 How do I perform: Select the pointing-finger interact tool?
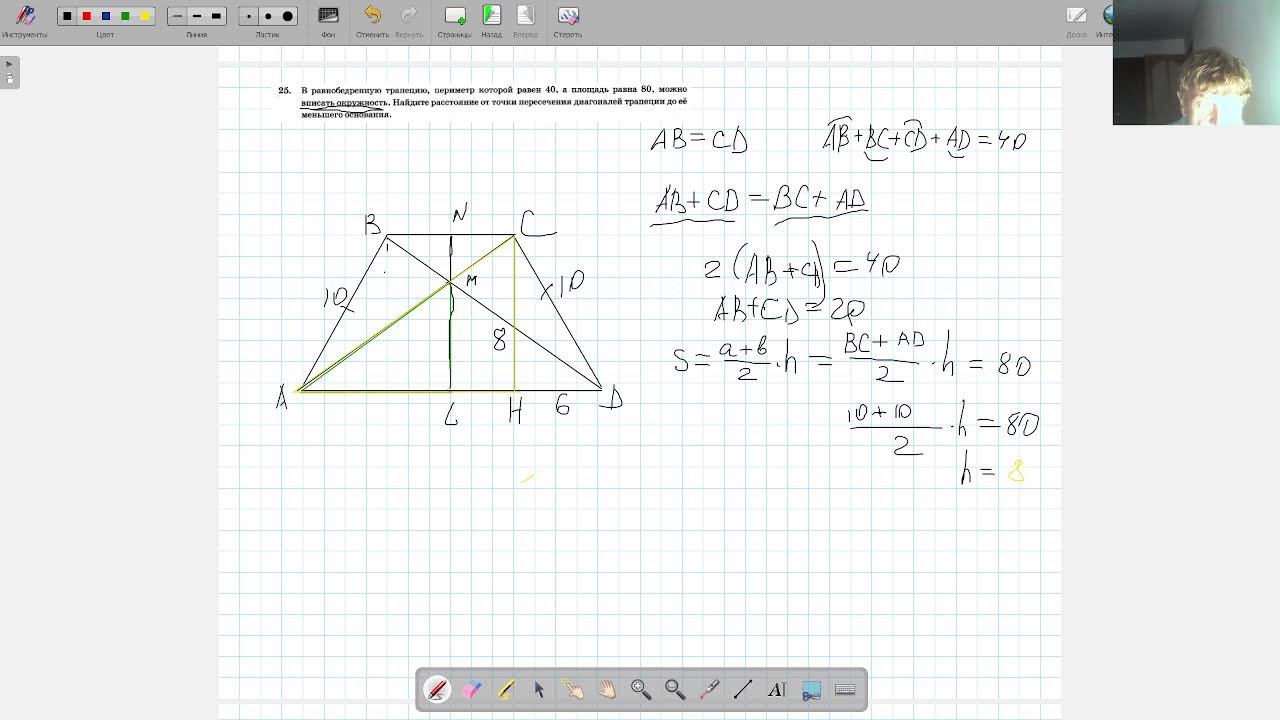tap(573, 689)
